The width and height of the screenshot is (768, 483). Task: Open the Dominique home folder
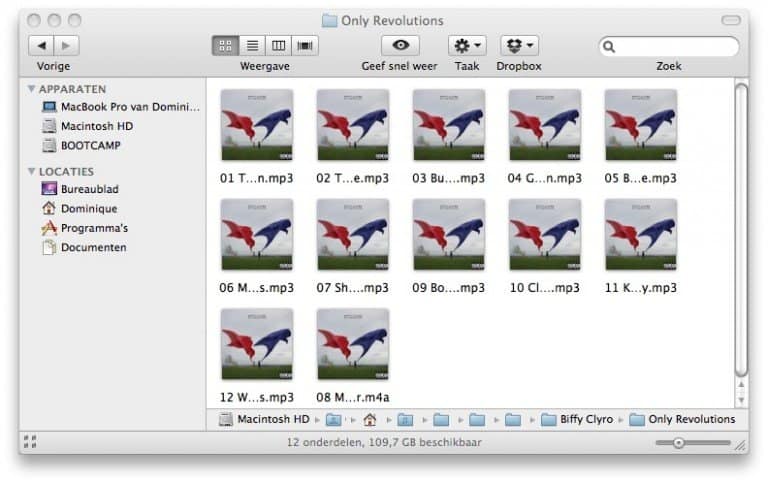(x=79, y=209)
